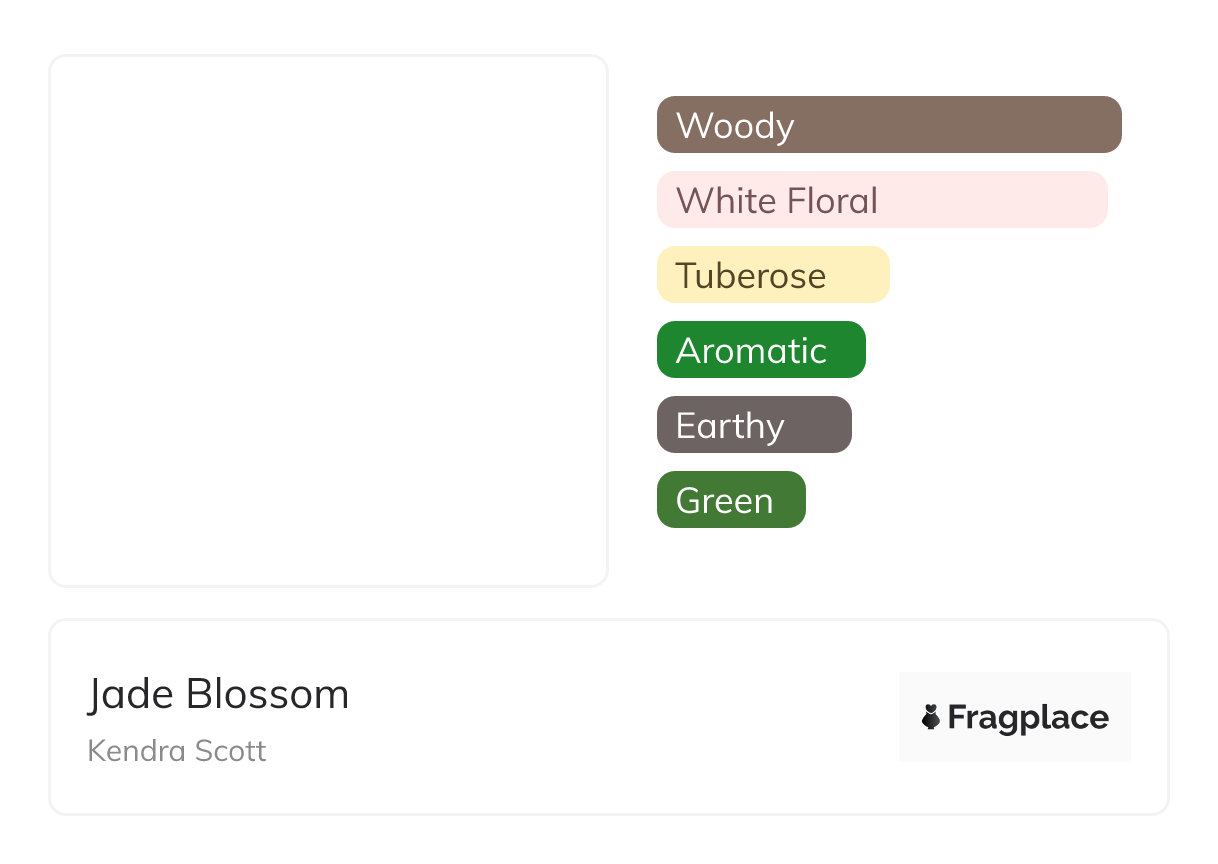Click the Fragplace perfume bottle icon

pos(931,717)
